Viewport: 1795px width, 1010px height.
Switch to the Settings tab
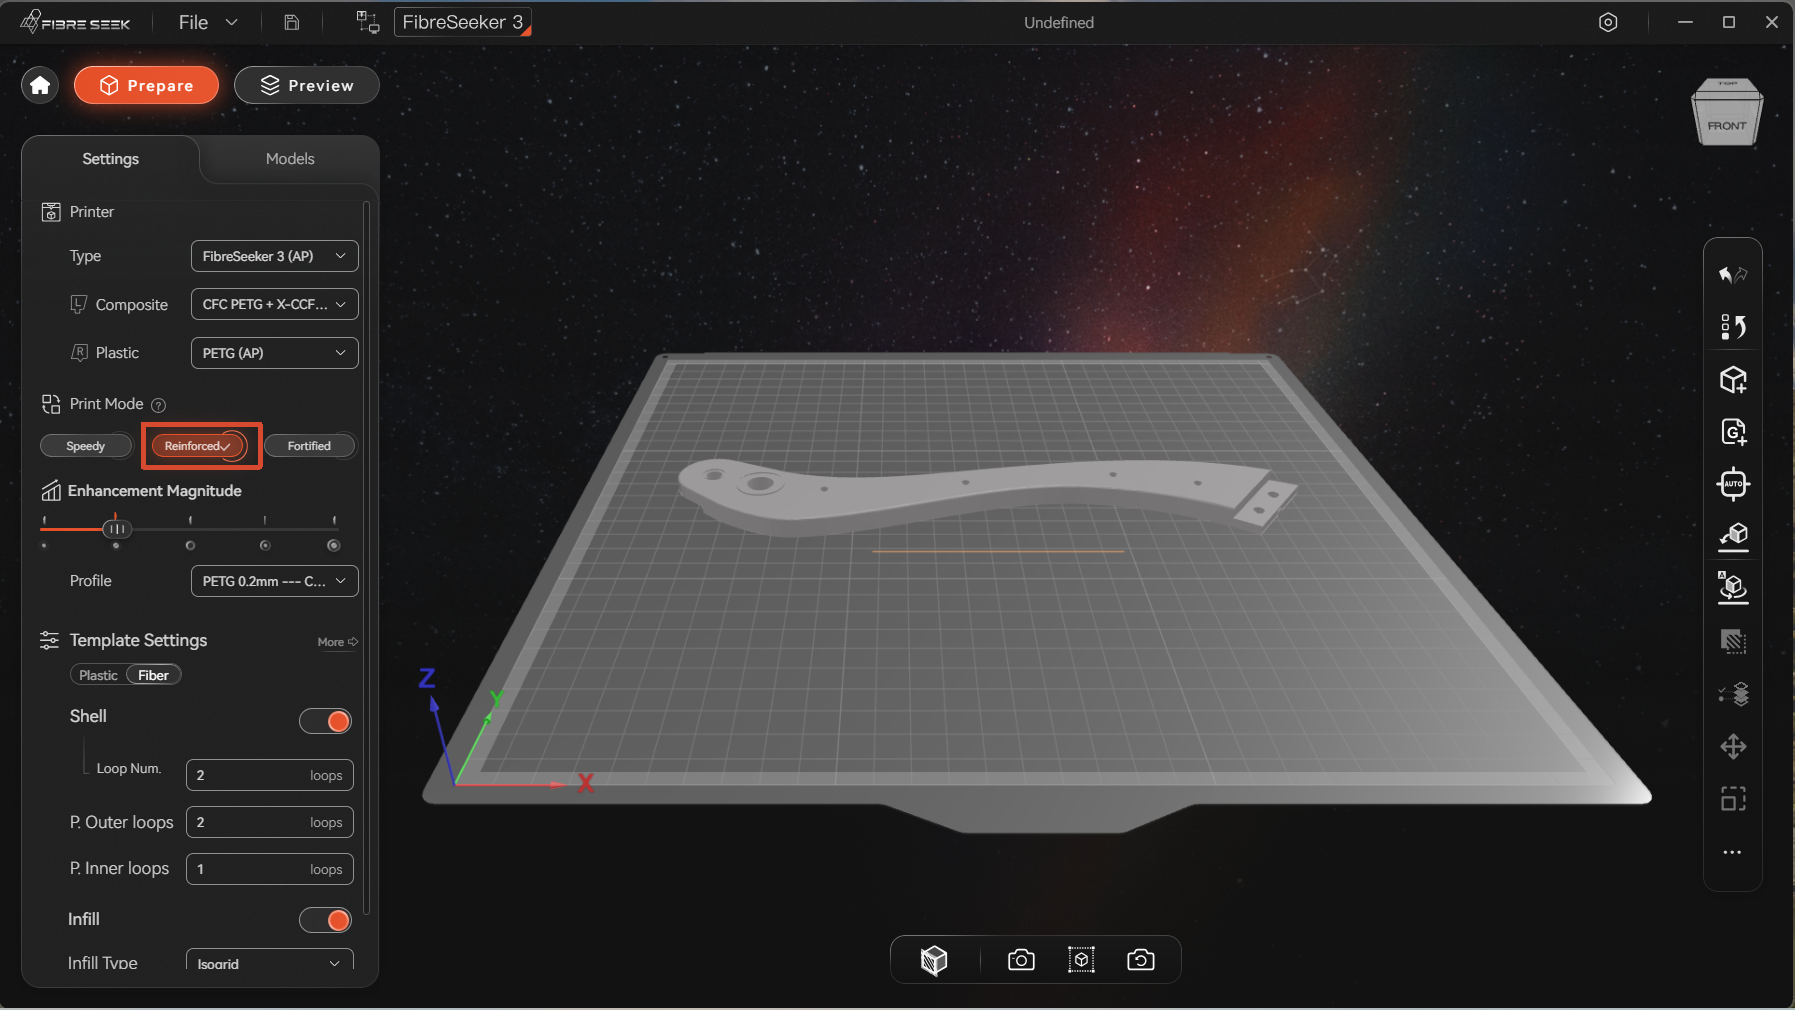click(110, 159)
